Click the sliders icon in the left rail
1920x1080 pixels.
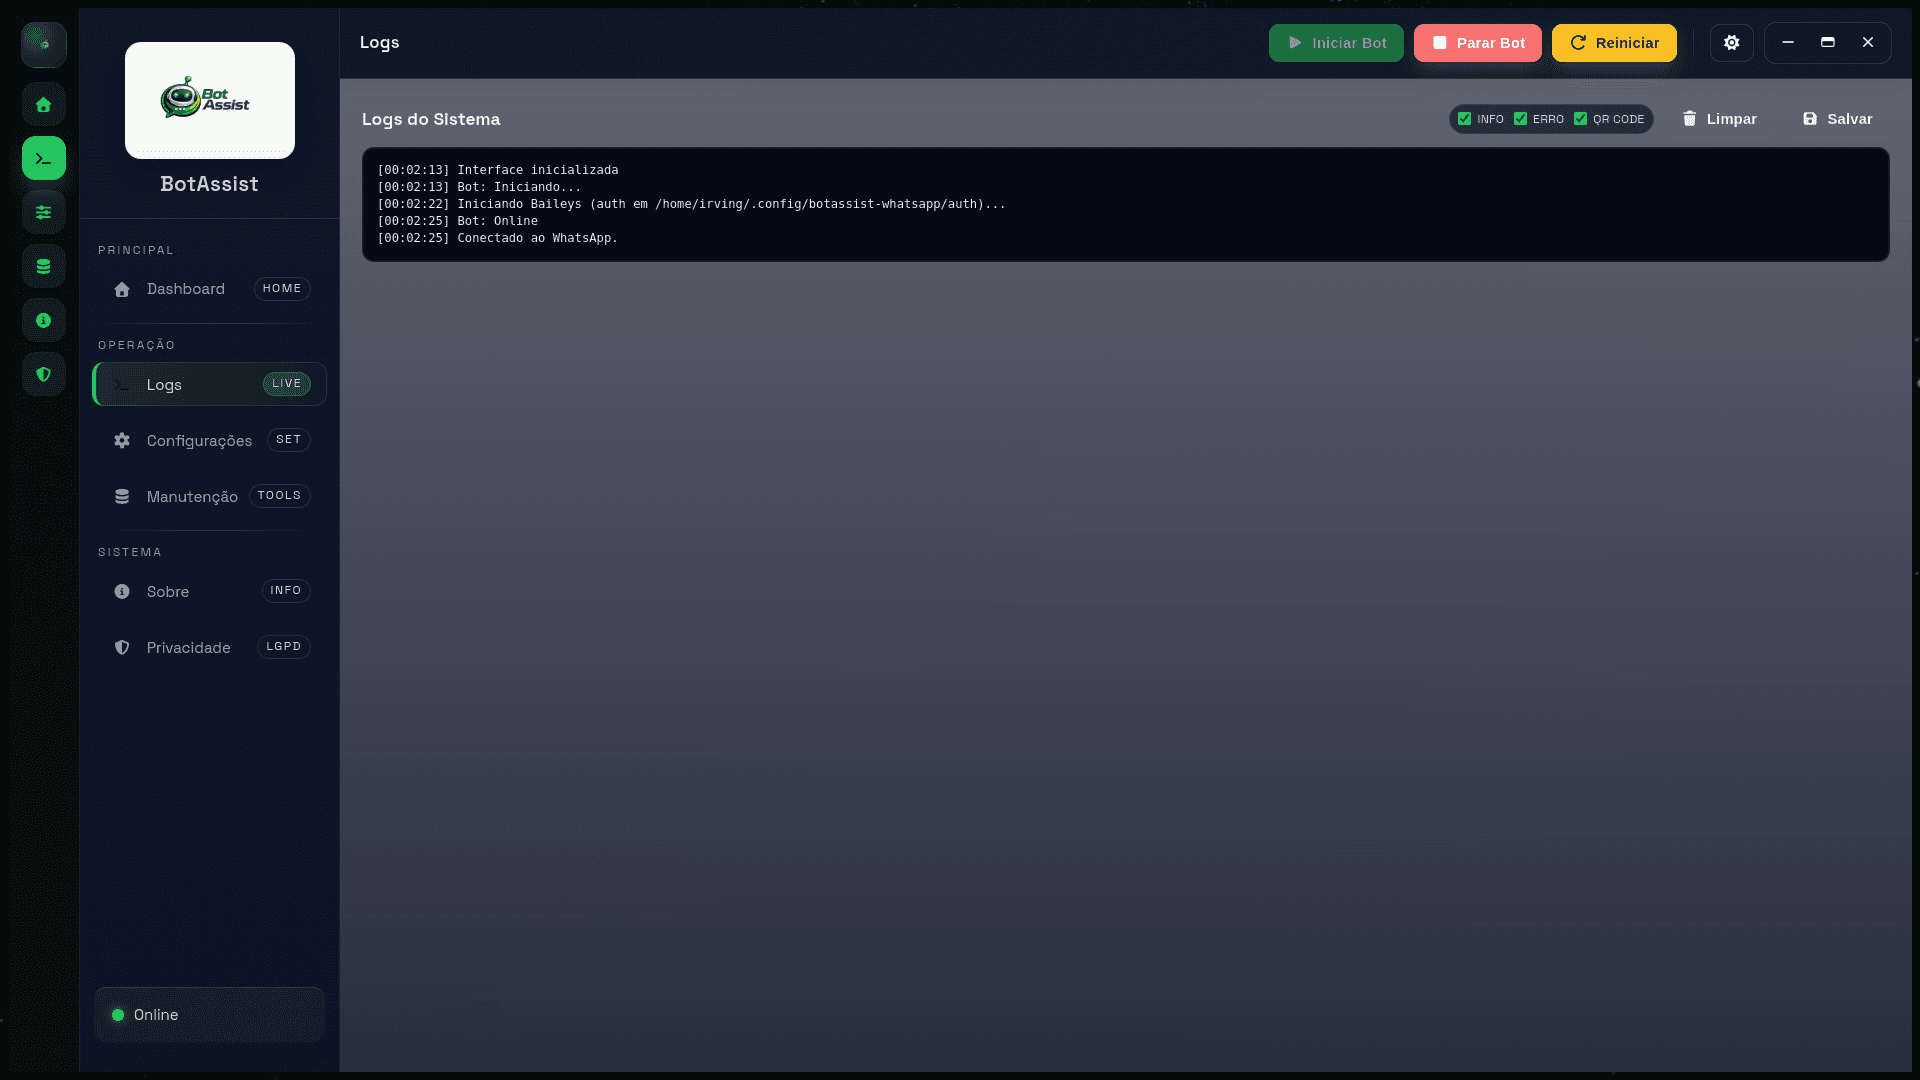coord(43,212)
